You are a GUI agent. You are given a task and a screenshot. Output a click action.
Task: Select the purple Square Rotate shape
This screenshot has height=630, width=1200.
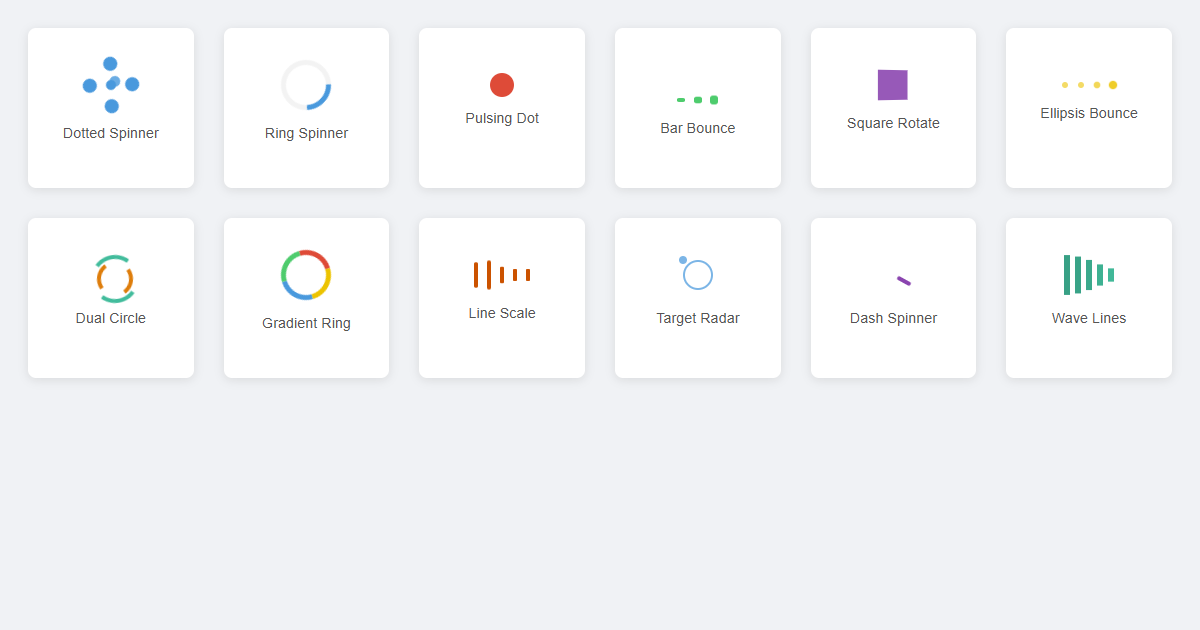893,85
